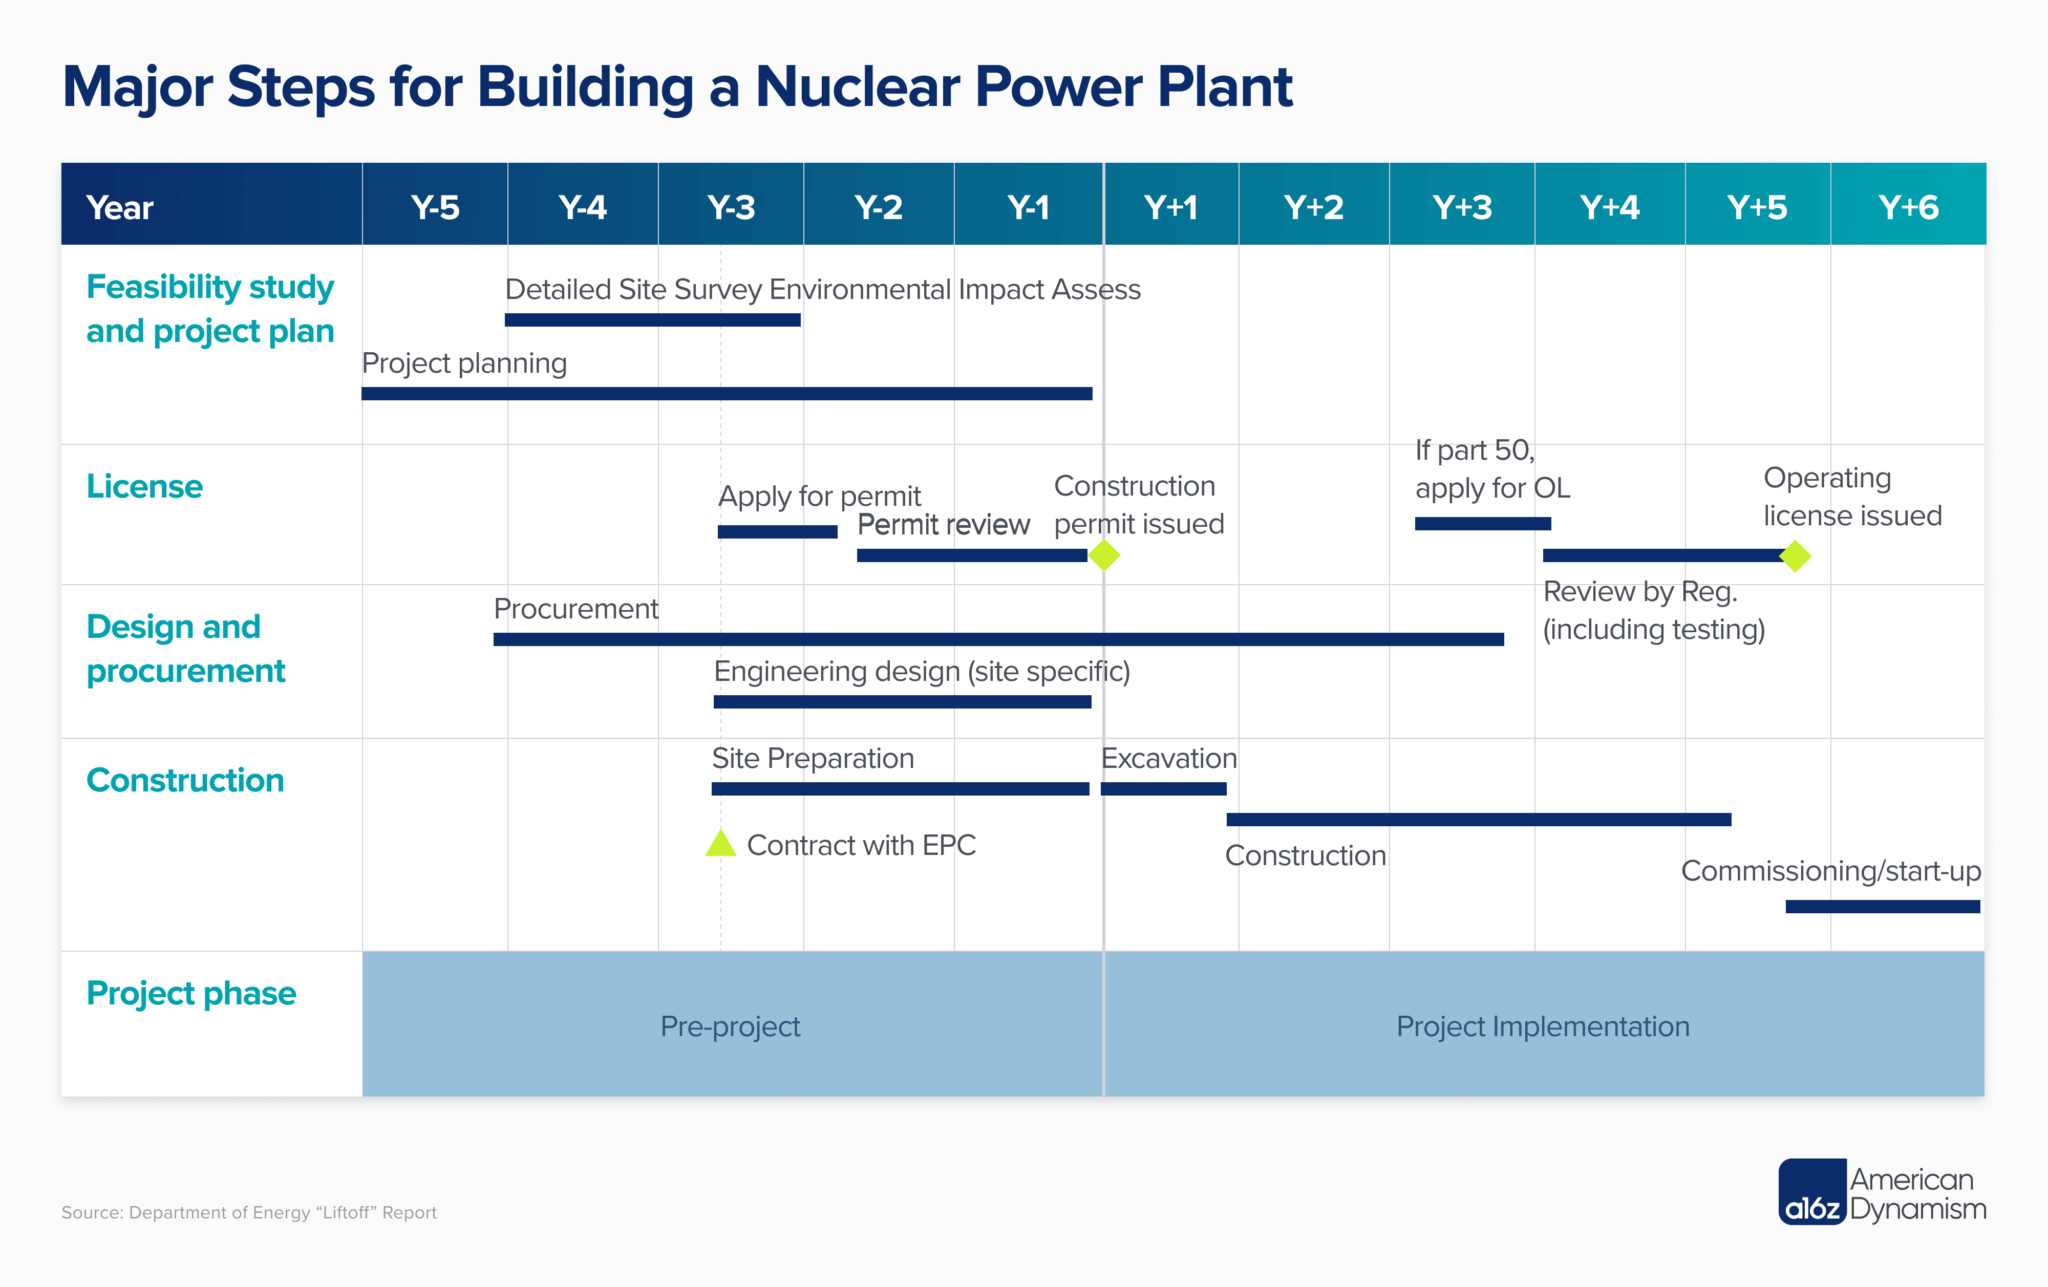Click the Engineering design bar
The height and width of the screenshot is (1287, 2048).
coord(903,702)
